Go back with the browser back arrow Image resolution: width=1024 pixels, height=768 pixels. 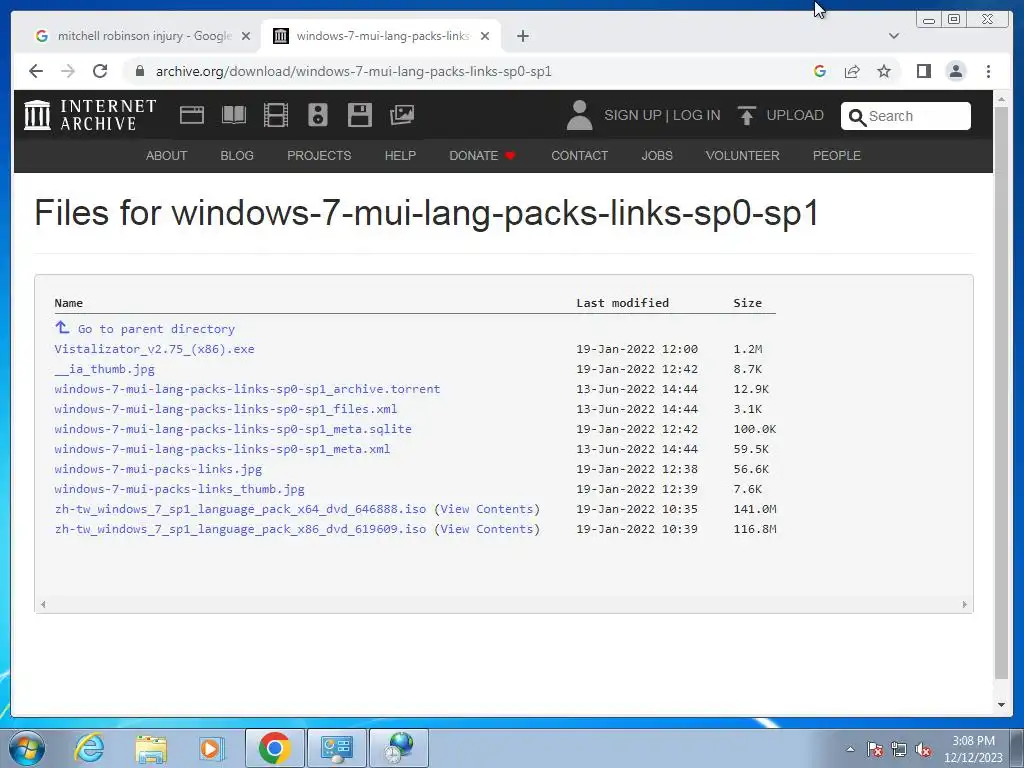point(36,71)
